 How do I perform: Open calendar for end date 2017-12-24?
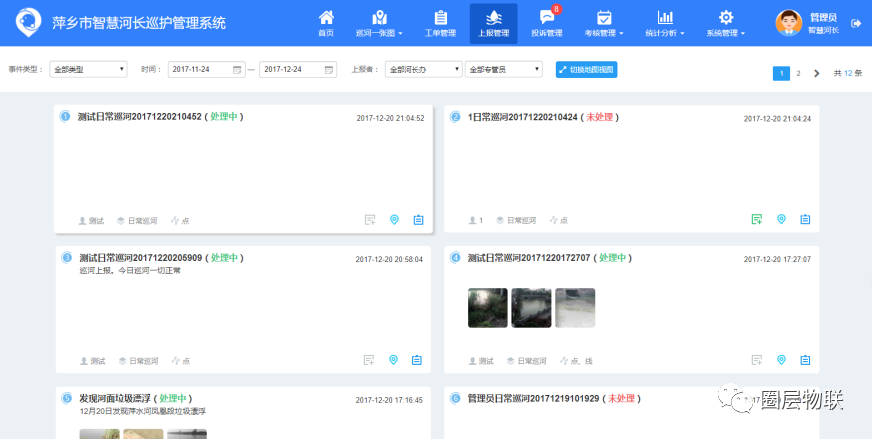coord(329,70)
